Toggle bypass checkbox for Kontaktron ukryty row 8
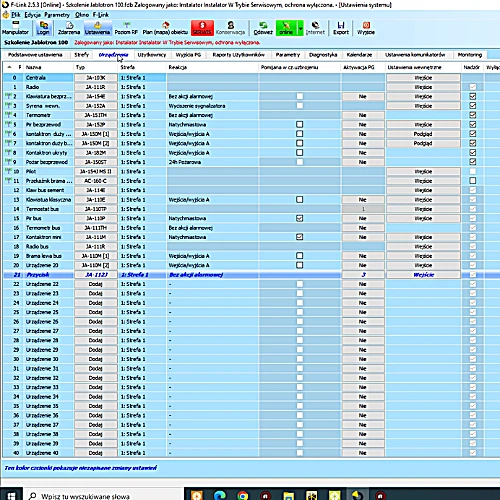 [x=300, y=153]
